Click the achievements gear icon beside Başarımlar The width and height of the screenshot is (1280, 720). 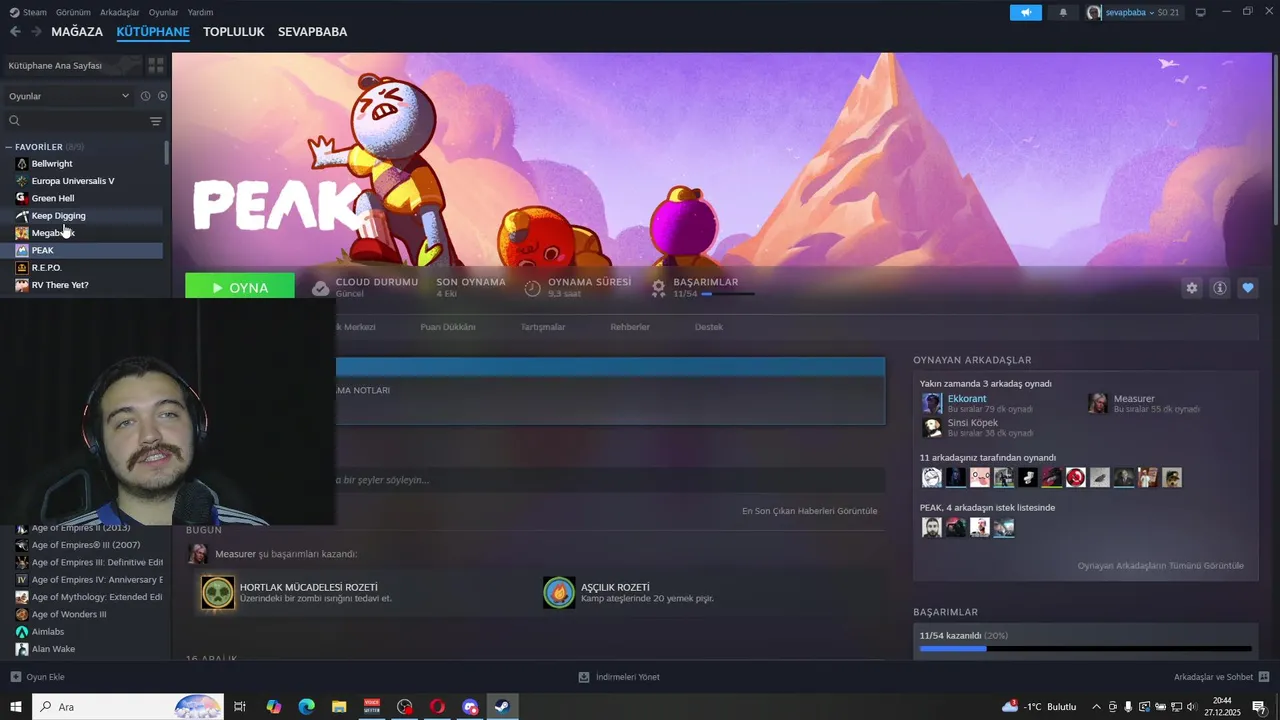pyautogui.click(x=658, y=288)
